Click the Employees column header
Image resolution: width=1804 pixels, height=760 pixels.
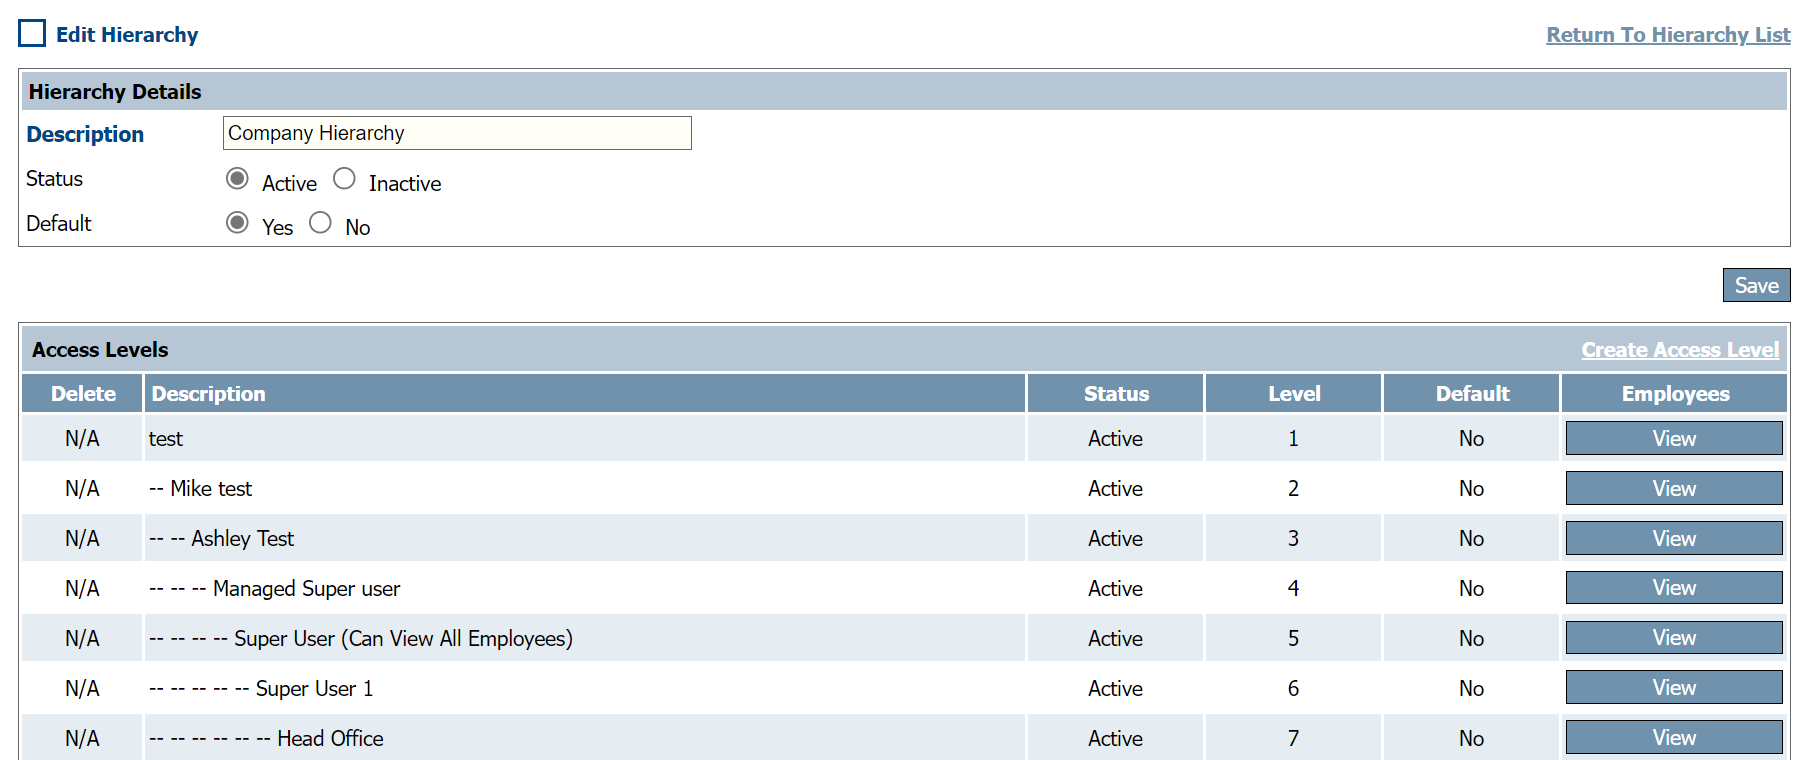(x=1675, y=393)
